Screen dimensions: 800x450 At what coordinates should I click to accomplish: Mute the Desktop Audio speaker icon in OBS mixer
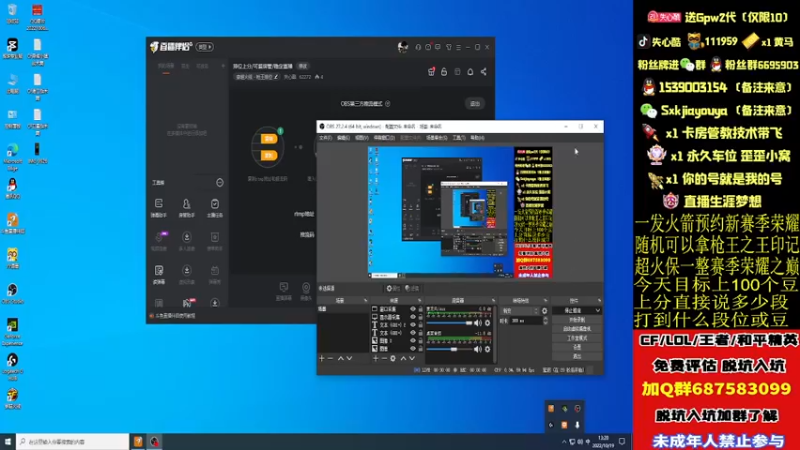(478, 349)
